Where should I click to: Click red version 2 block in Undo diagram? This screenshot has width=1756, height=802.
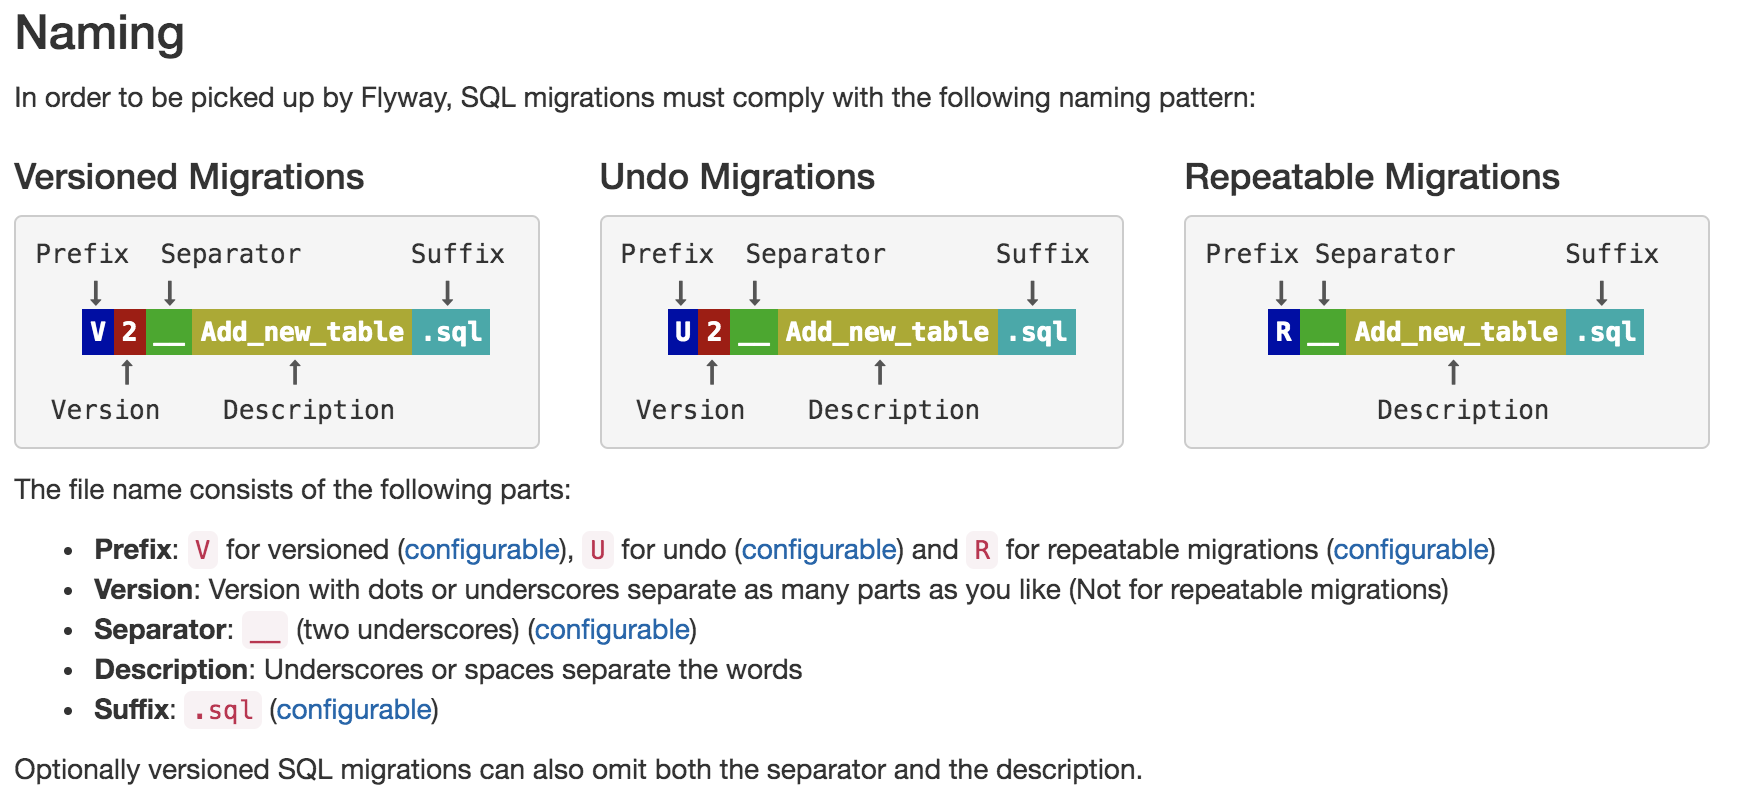point(714,332)
